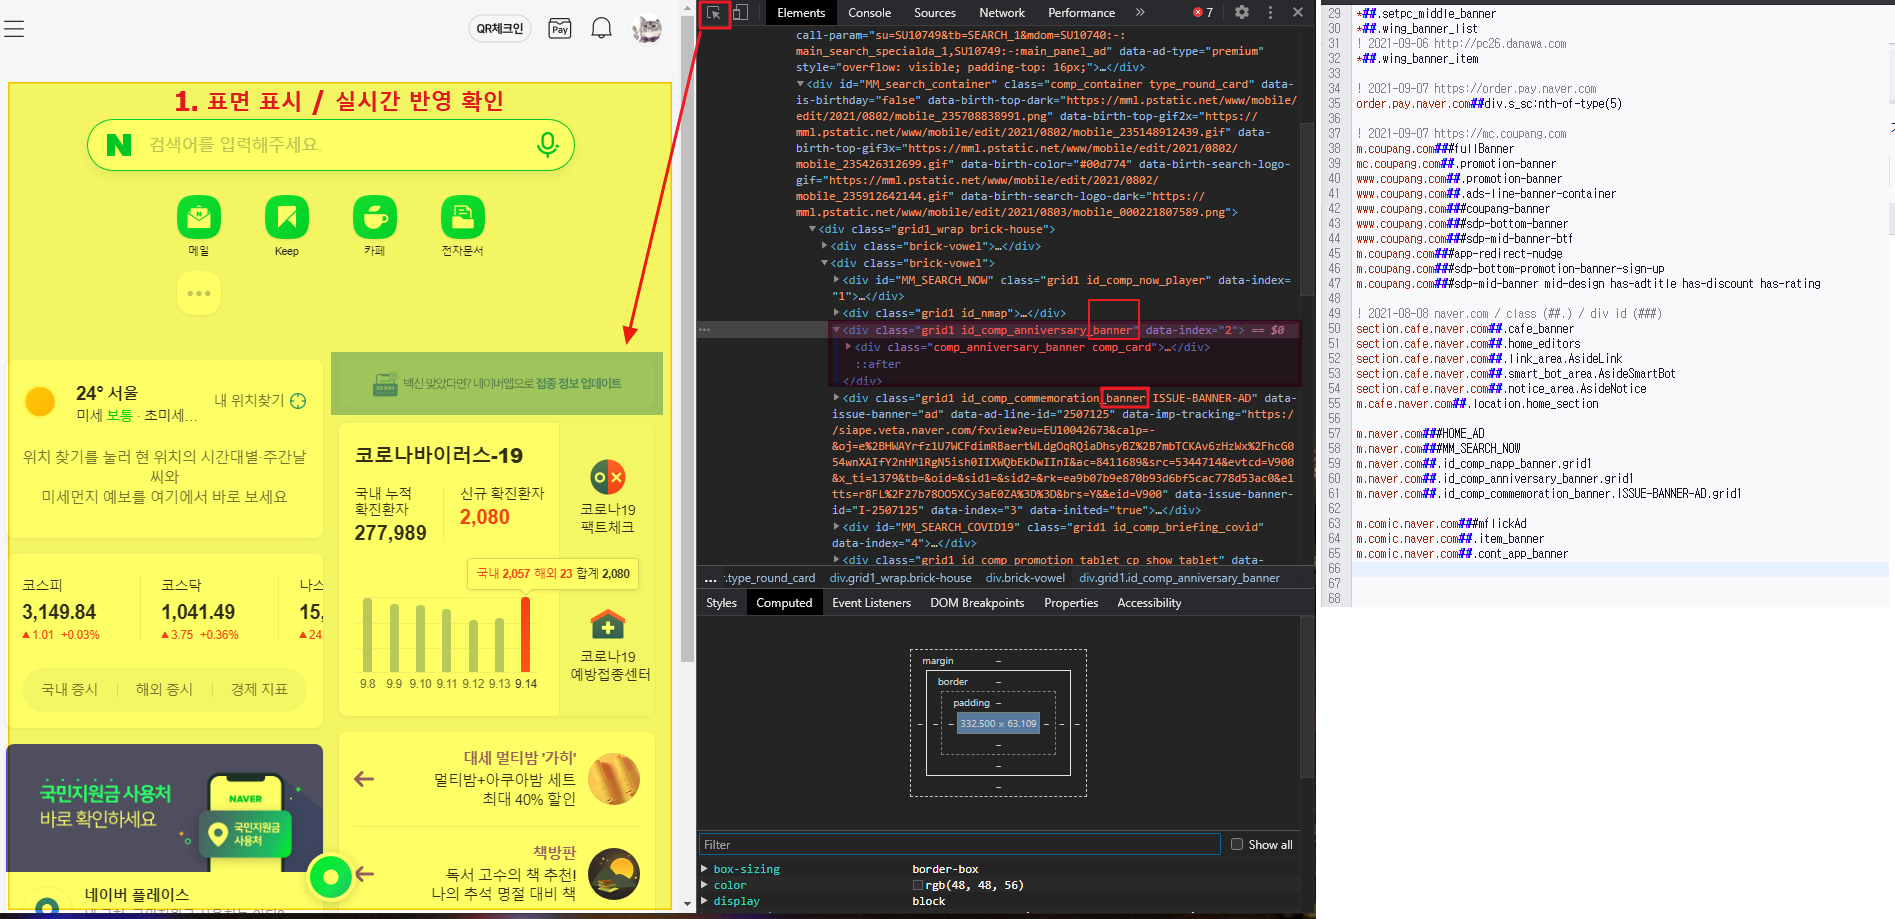
Task: Click the computed styles Filter field
Action: (x=960, y=845)
